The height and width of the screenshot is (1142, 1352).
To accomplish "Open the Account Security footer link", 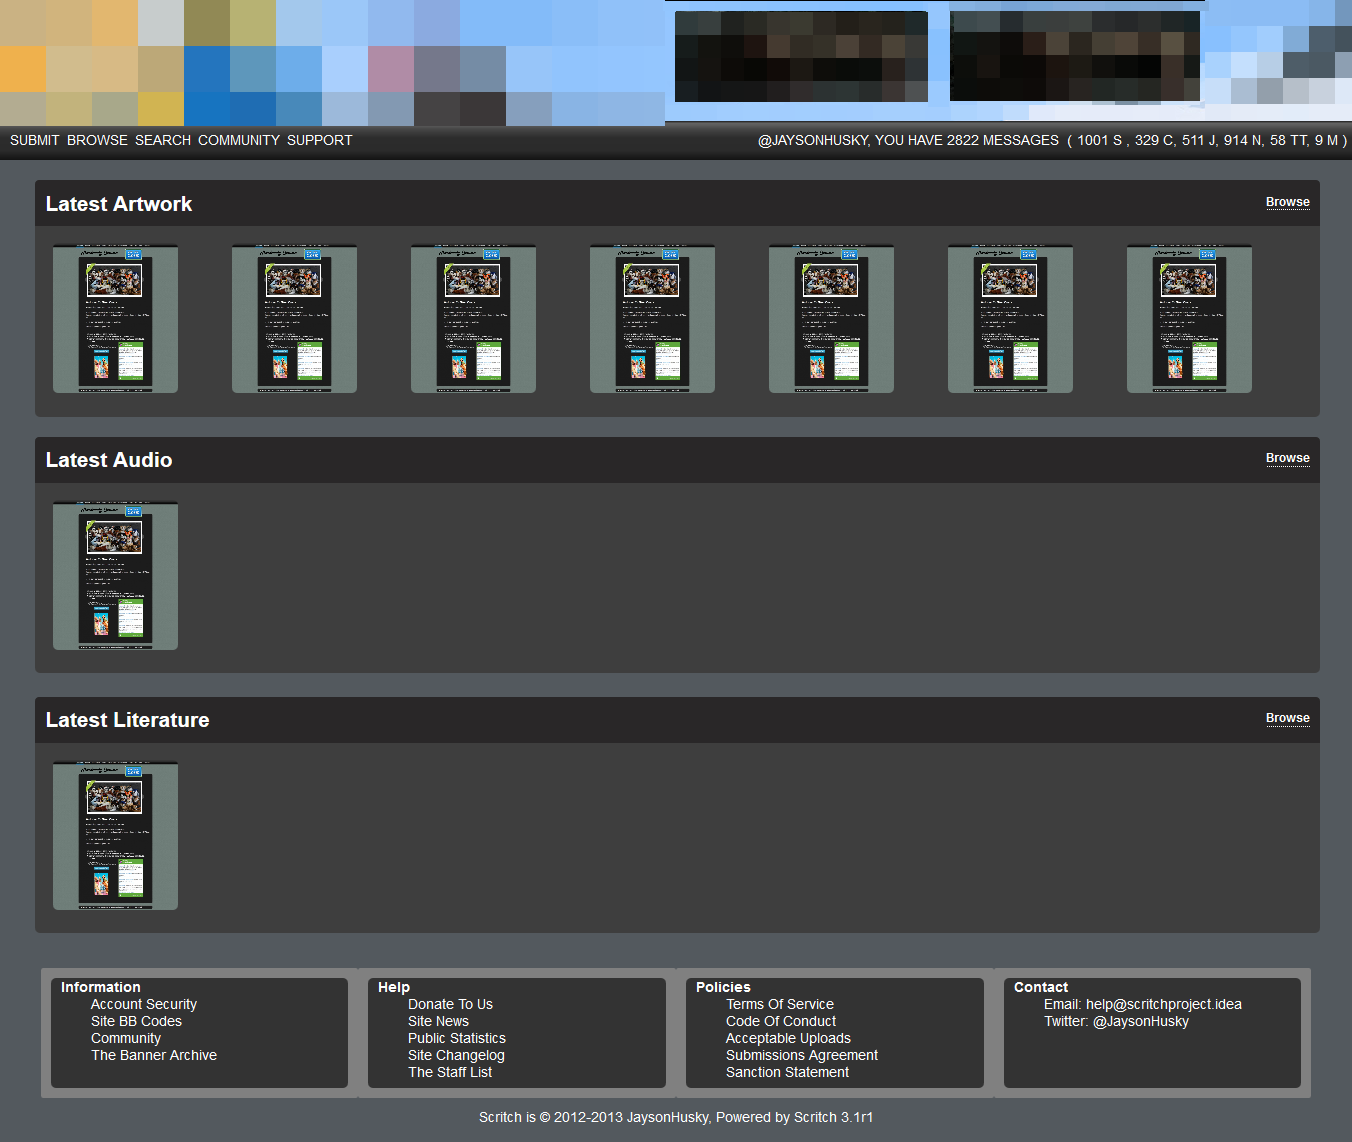I will point(144,1004).
